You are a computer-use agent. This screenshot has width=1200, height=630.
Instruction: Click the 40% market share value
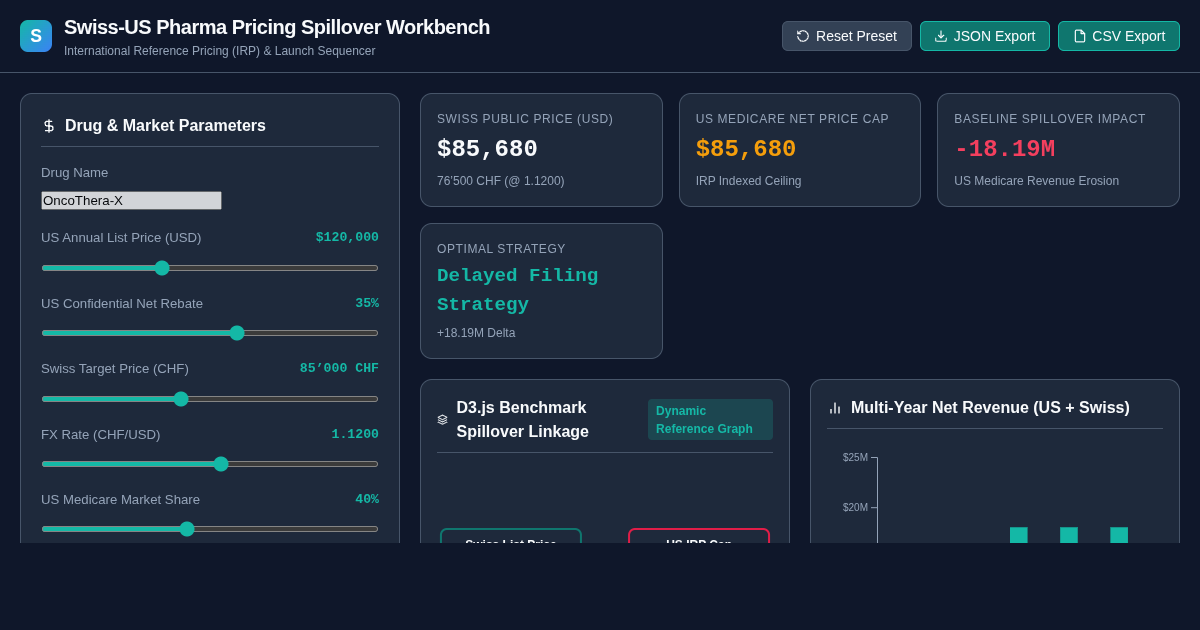(x=367, y=499)
